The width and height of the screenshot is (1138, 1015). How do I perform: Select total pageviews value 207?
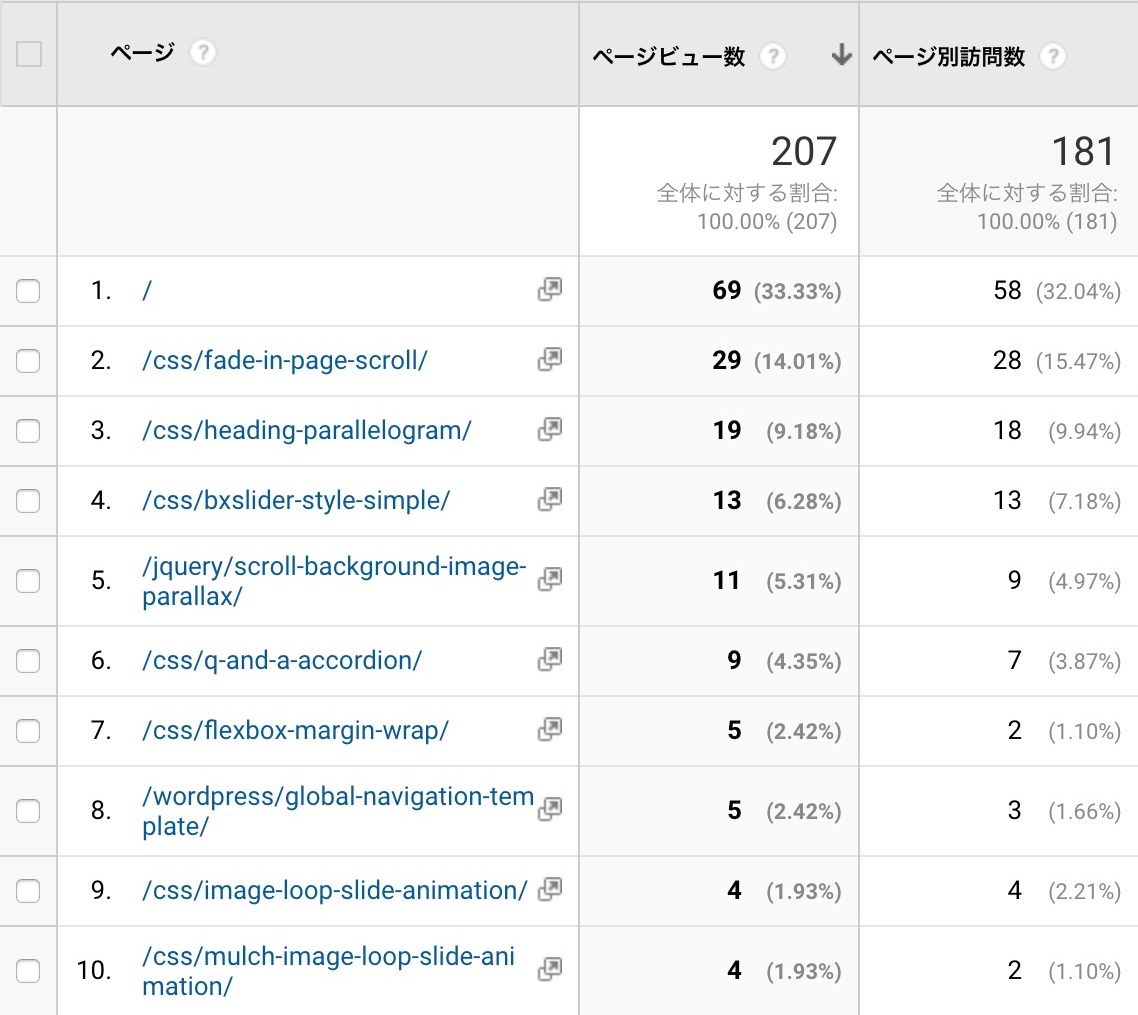[x=803, y=151]
